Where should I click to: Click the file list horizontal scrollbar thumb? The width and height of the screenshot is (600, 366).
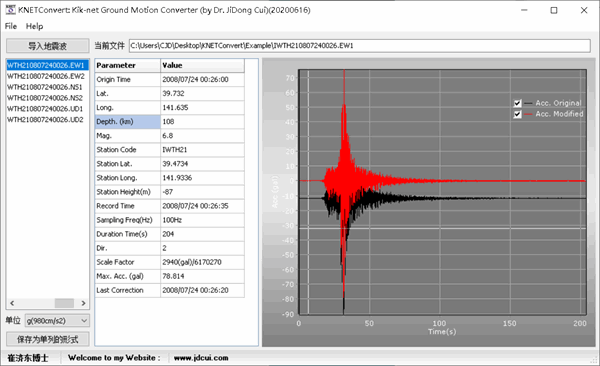click(64, 303)
